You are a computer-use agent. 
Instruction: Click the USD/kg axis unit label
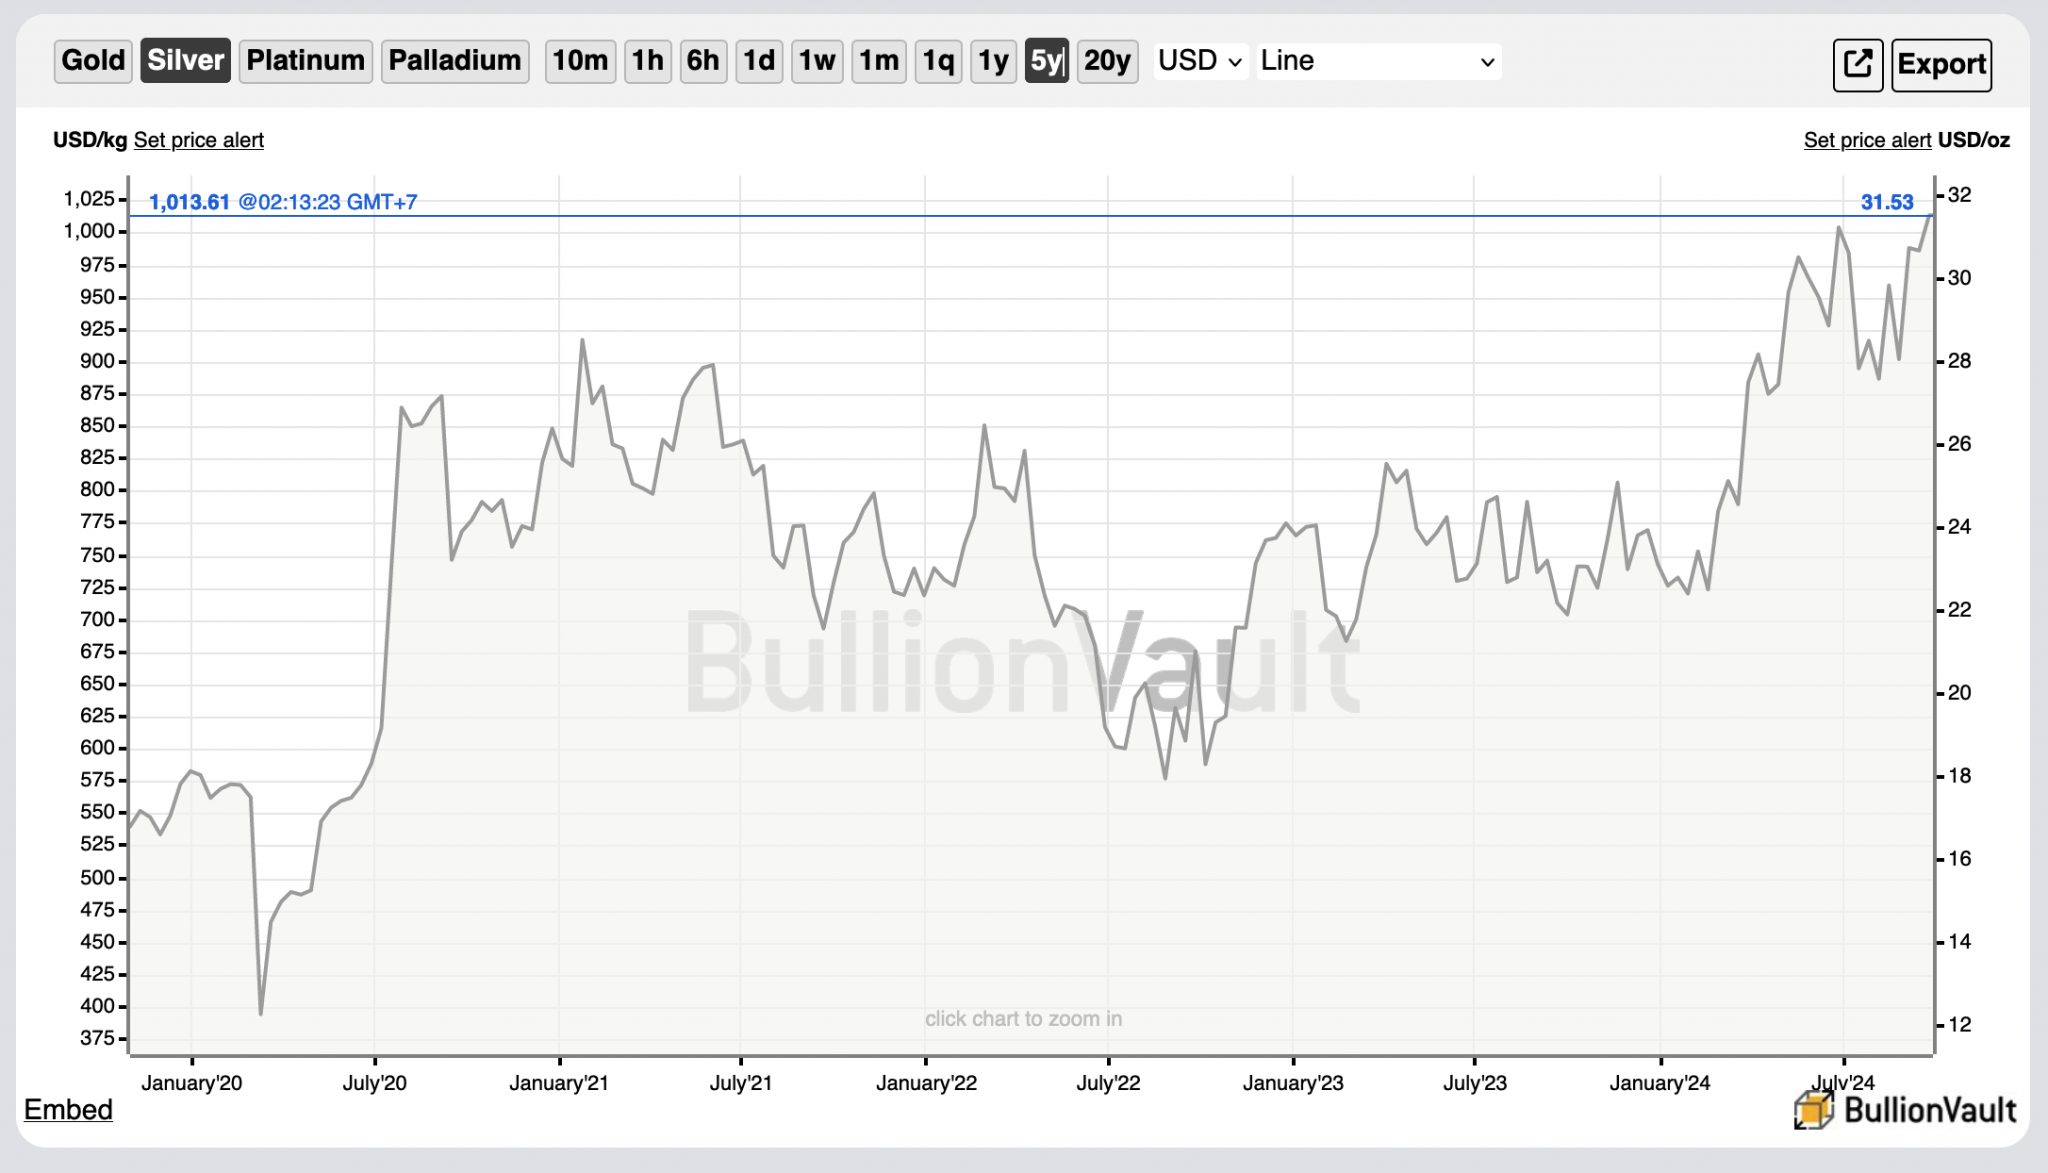pos(90,140)
